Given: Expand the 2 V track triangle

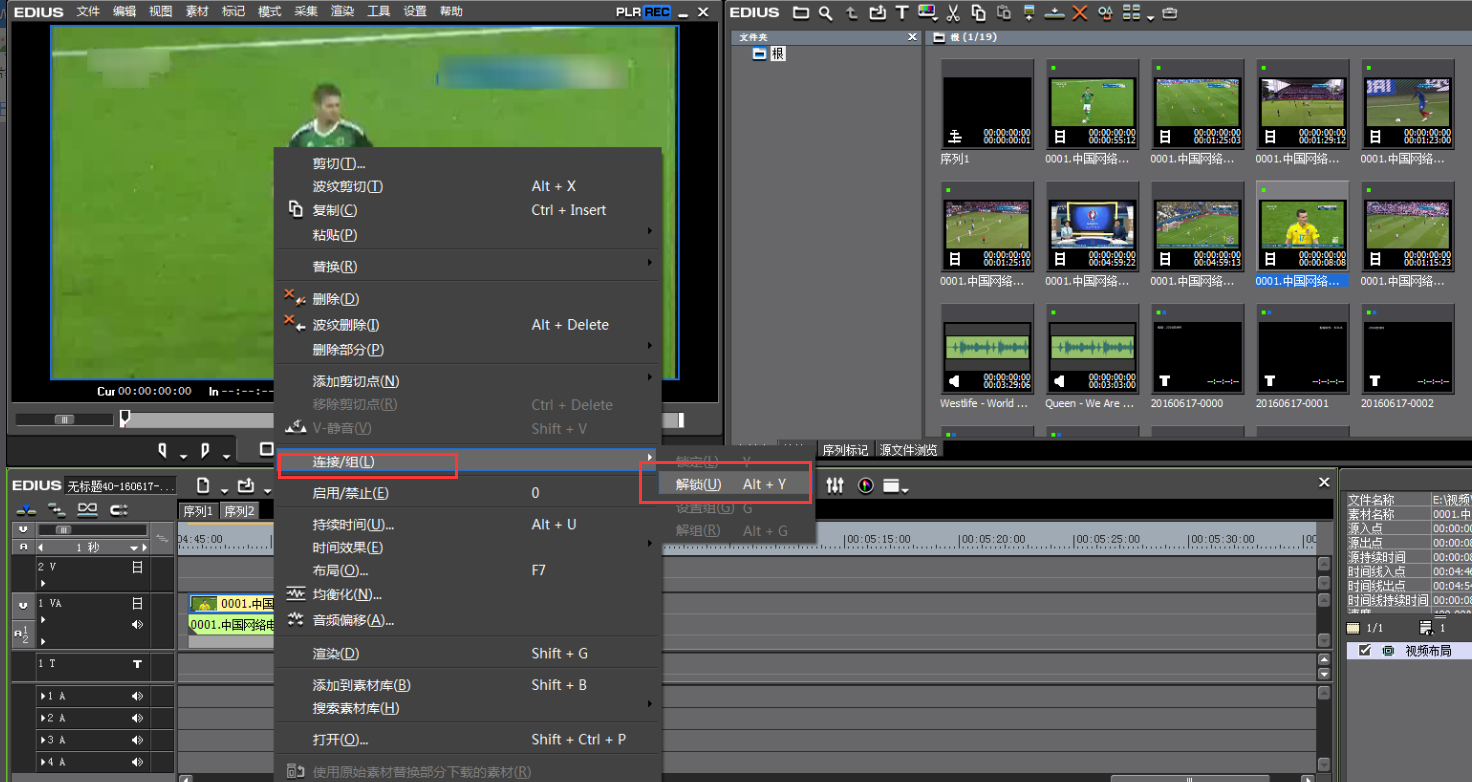Looking at the screenshot, I should coord(43,583).
